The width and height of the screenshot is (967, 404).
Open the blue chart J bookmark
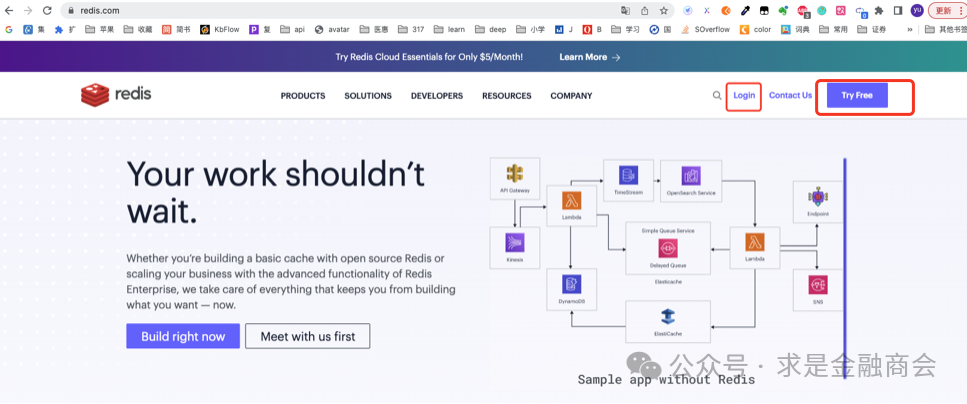[x=564, y=29]
